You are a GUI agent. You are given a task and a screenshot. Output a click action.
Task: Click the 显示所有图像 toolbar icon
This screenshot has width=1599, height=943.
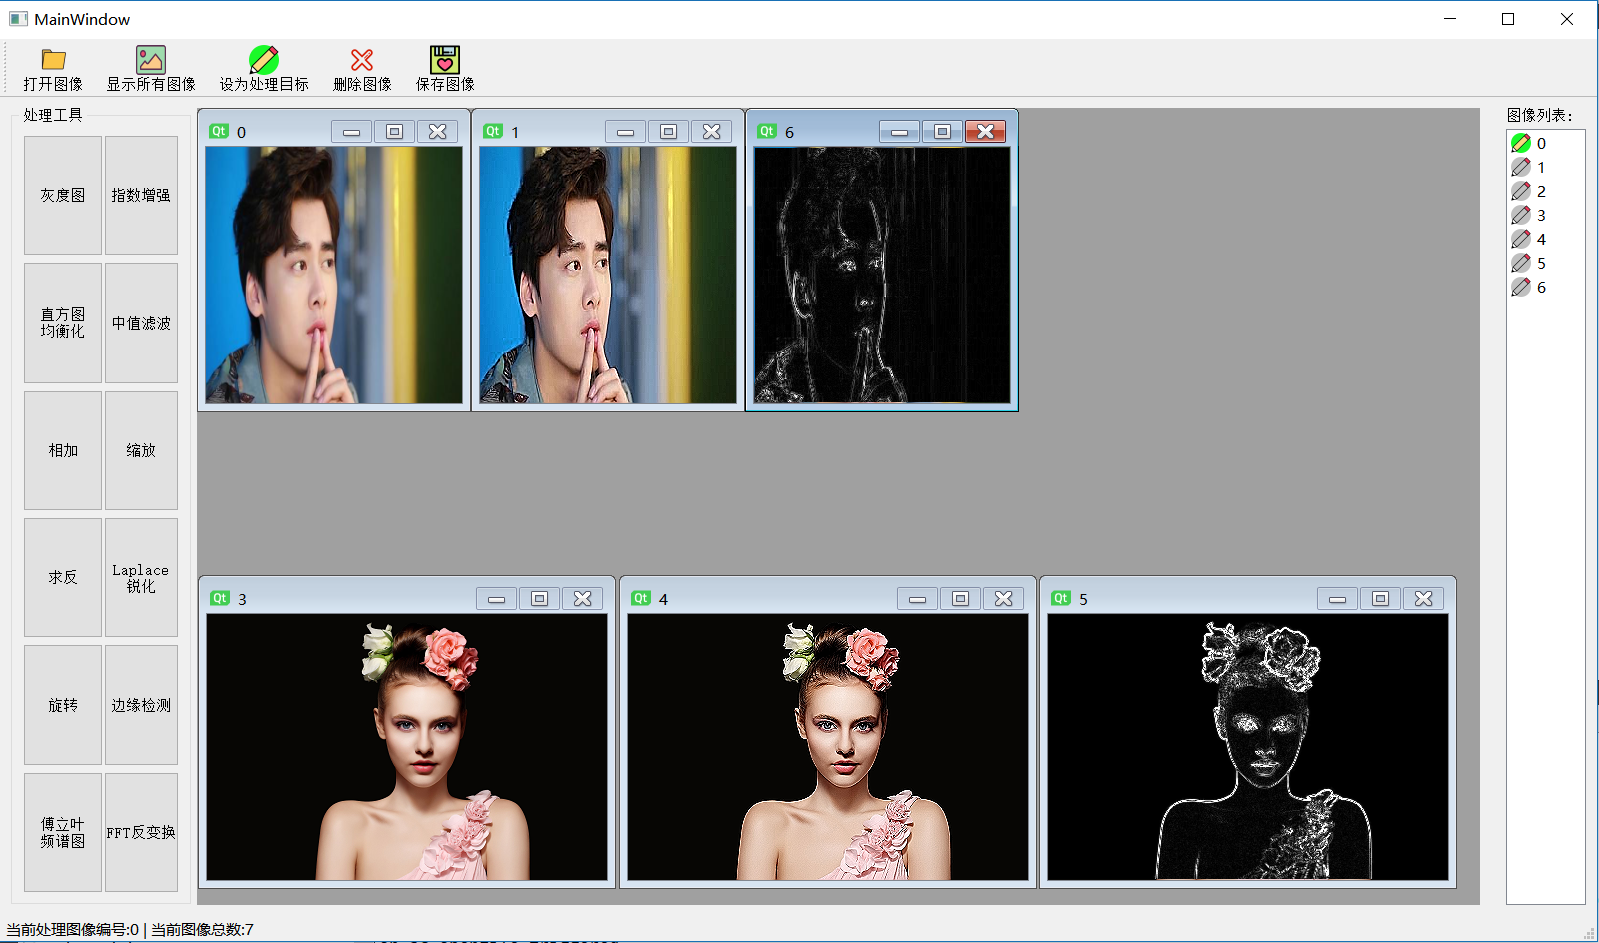click(151, 60)
